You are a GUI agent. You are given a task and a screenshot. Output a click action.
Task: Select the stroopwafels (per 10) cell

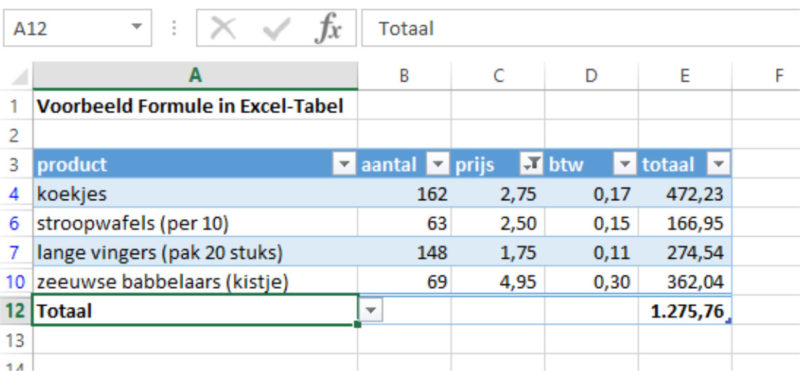(x=195, y=223)
